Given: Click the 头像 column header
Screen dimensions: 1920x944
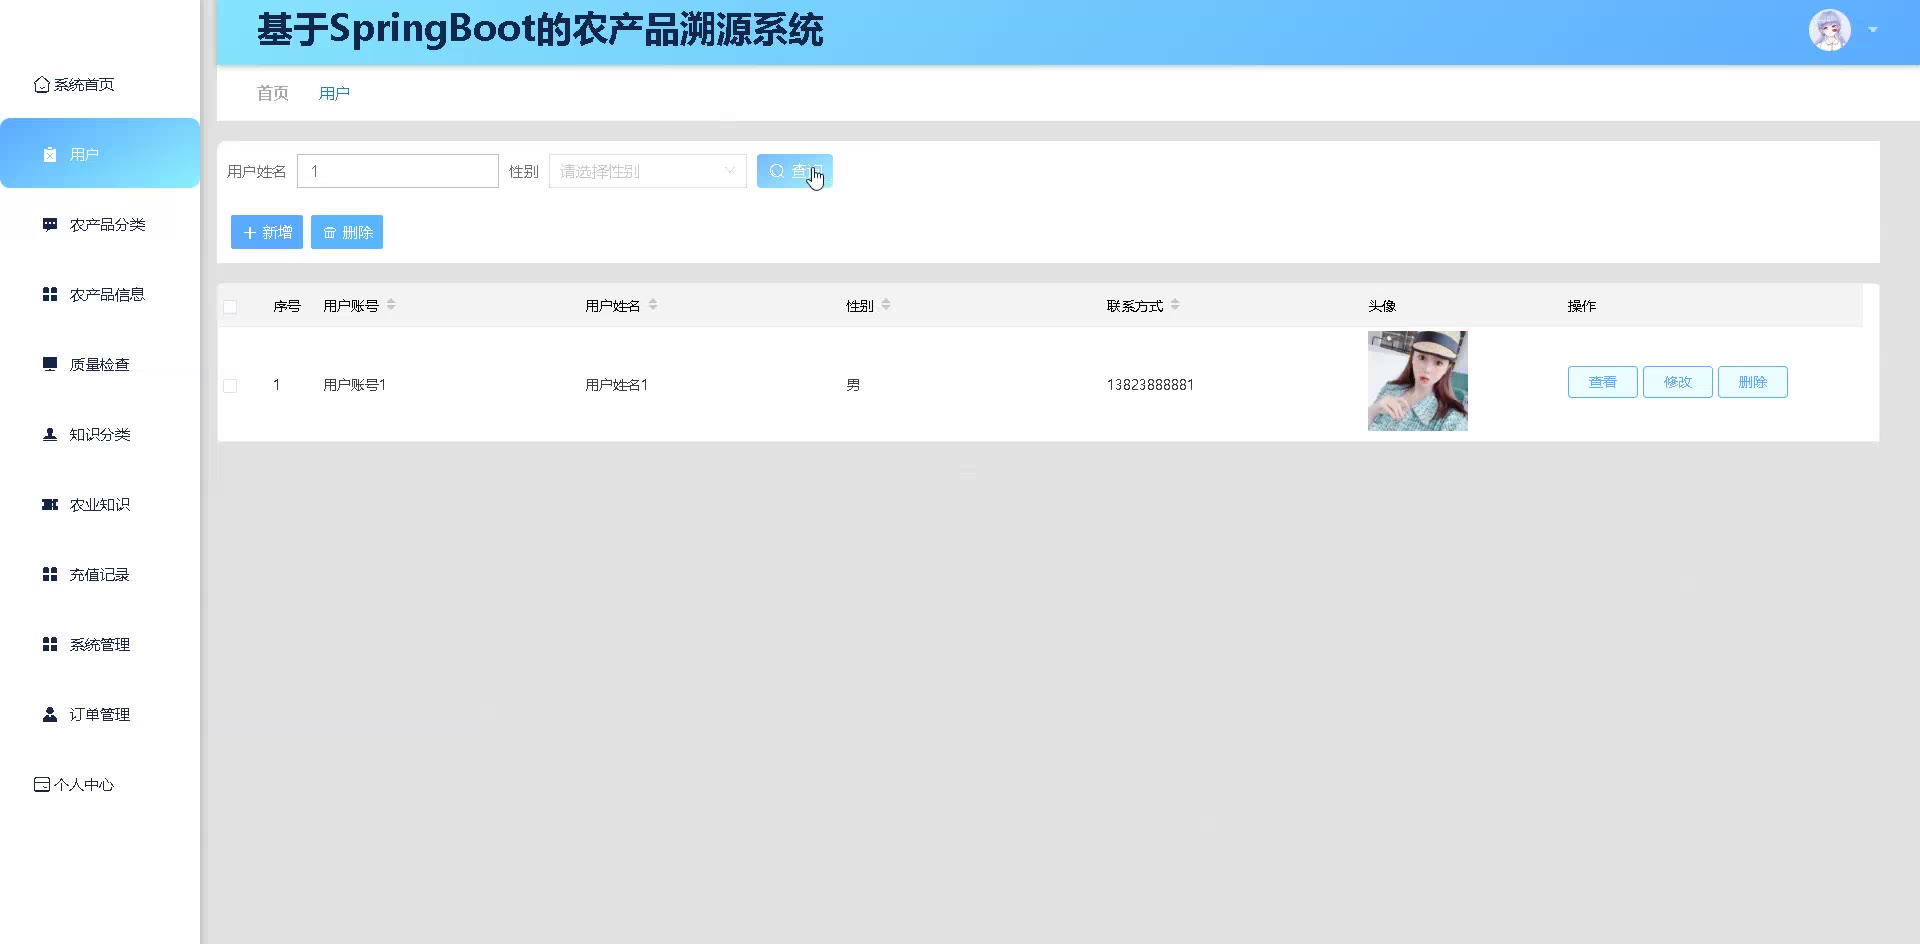Looking at the screenshot, I should tap(1382, 306).
